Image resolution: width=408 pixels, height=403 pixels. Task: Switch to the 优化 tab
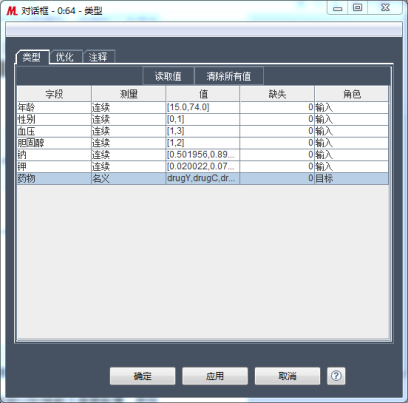pyautogui.click(x=65, y=57)
